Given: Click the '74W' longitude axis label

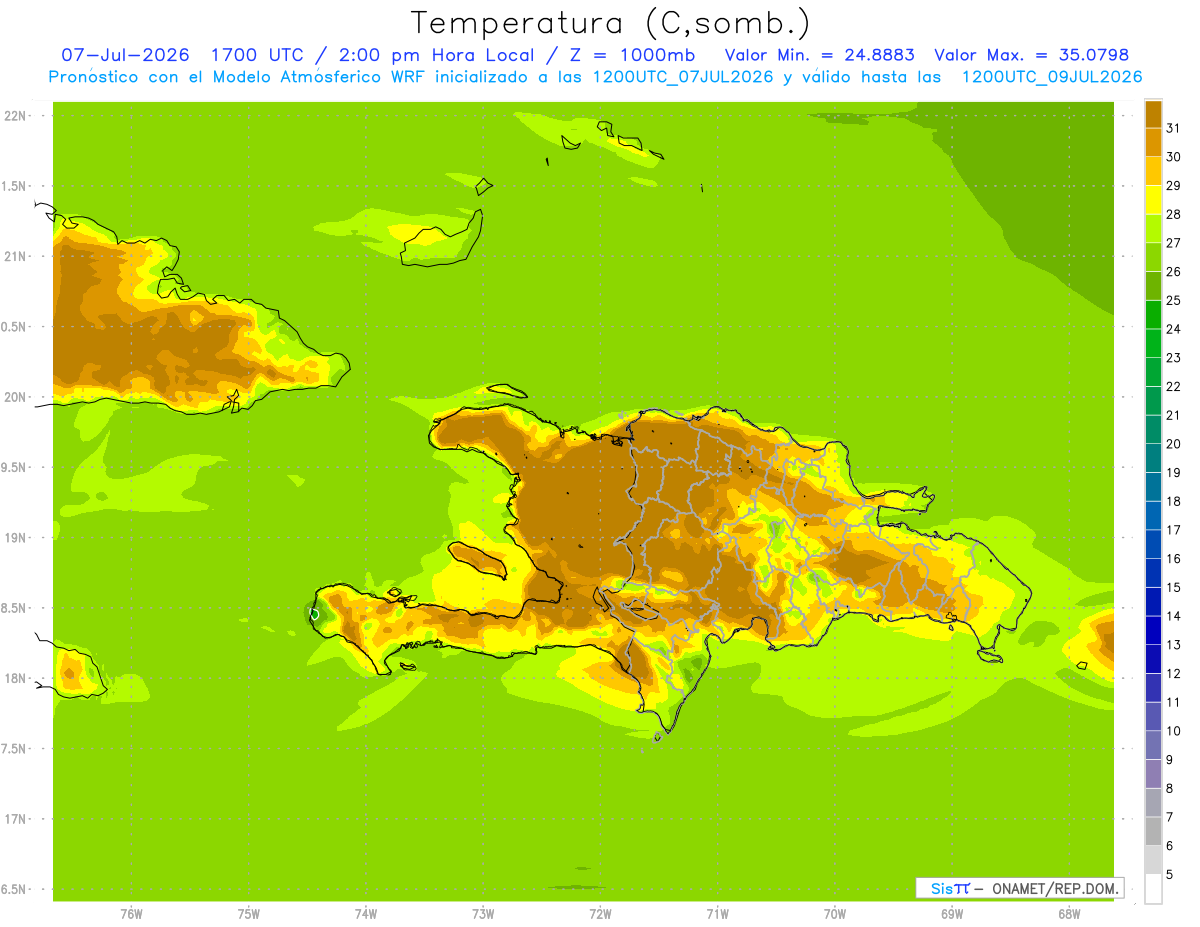Looking at the screenshot, I should (x=365, y=914).
